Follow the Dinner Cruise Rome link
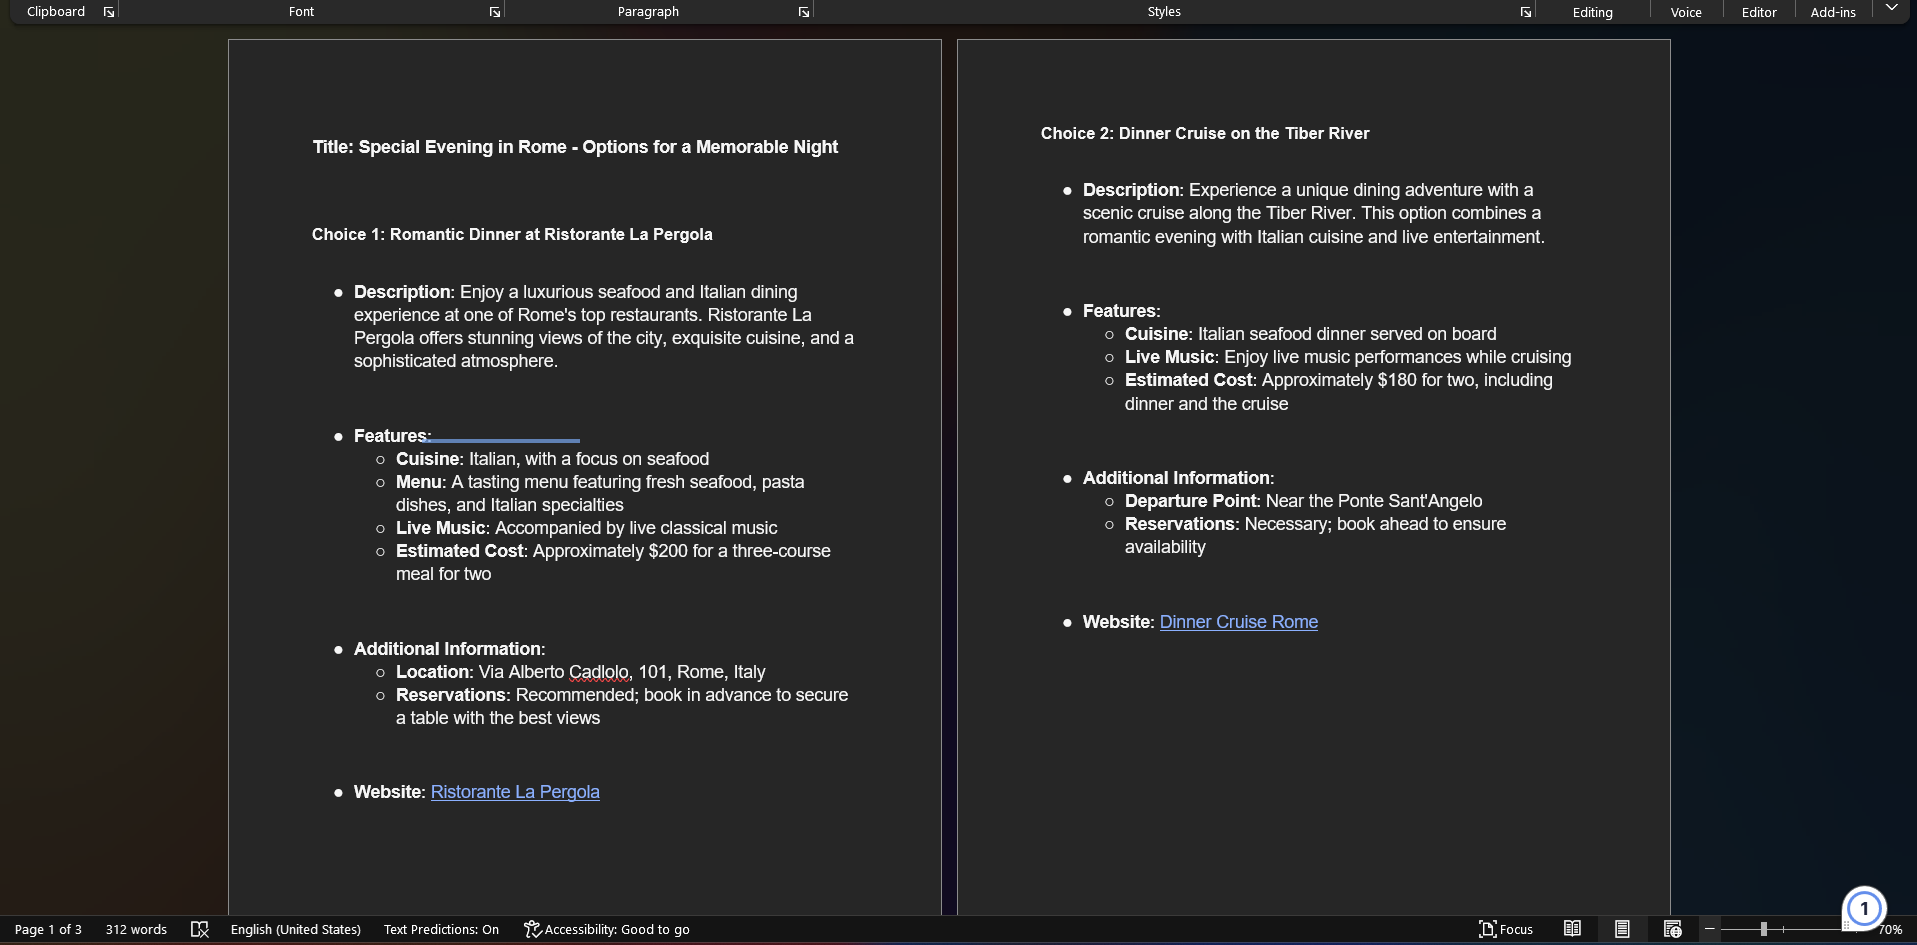 (1238, 622)
